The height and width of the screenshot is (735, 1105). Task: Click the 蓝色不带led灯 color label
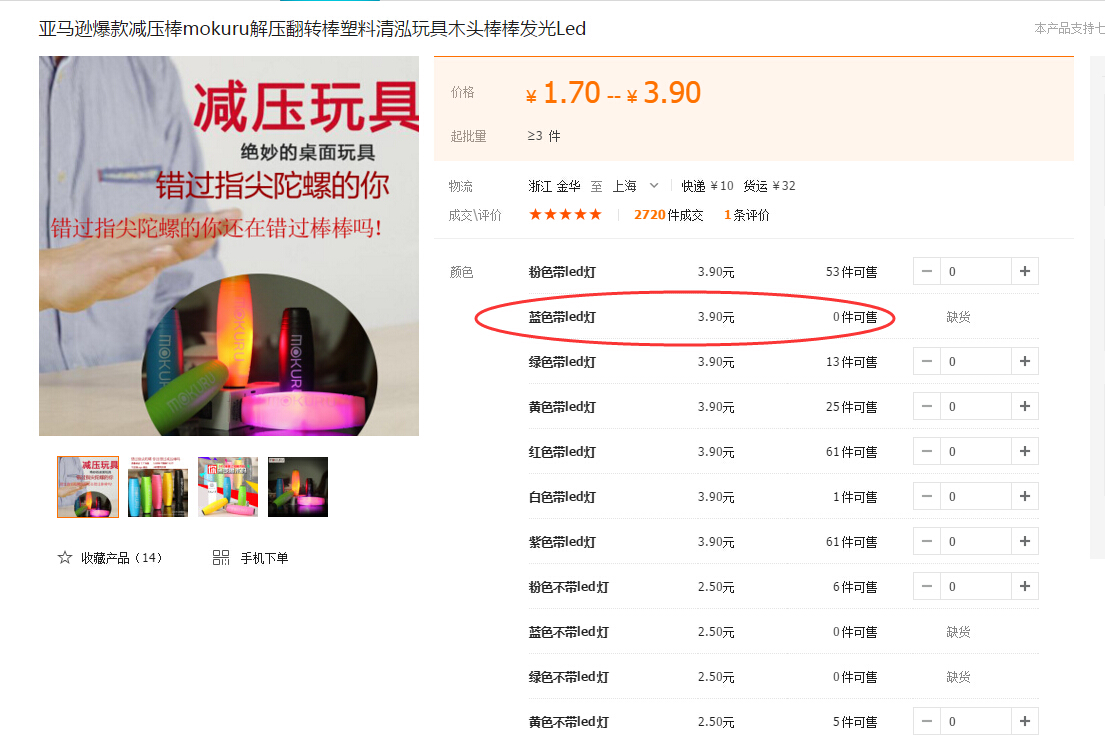pos(569,633)
